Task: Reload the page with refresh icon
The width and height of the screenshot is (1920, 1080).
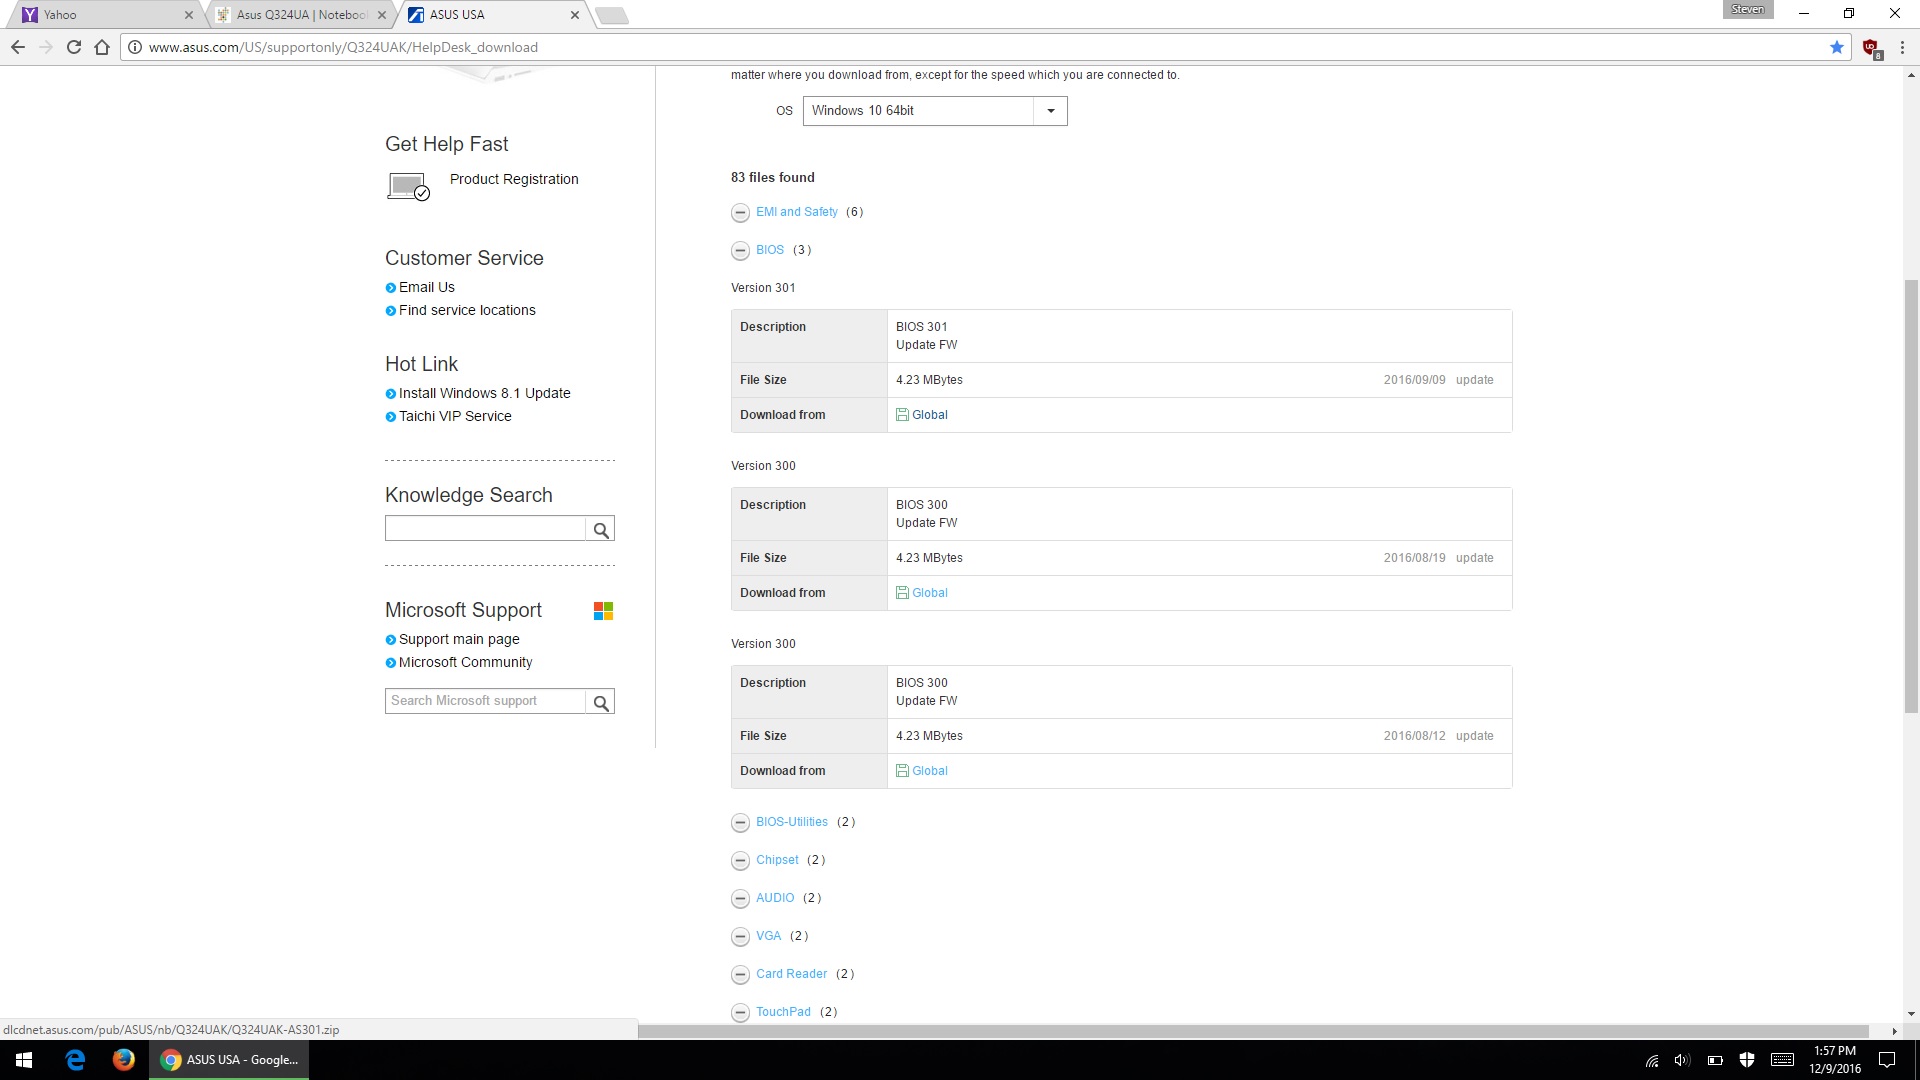Action: pyautogui.click(x=74, y=47)
